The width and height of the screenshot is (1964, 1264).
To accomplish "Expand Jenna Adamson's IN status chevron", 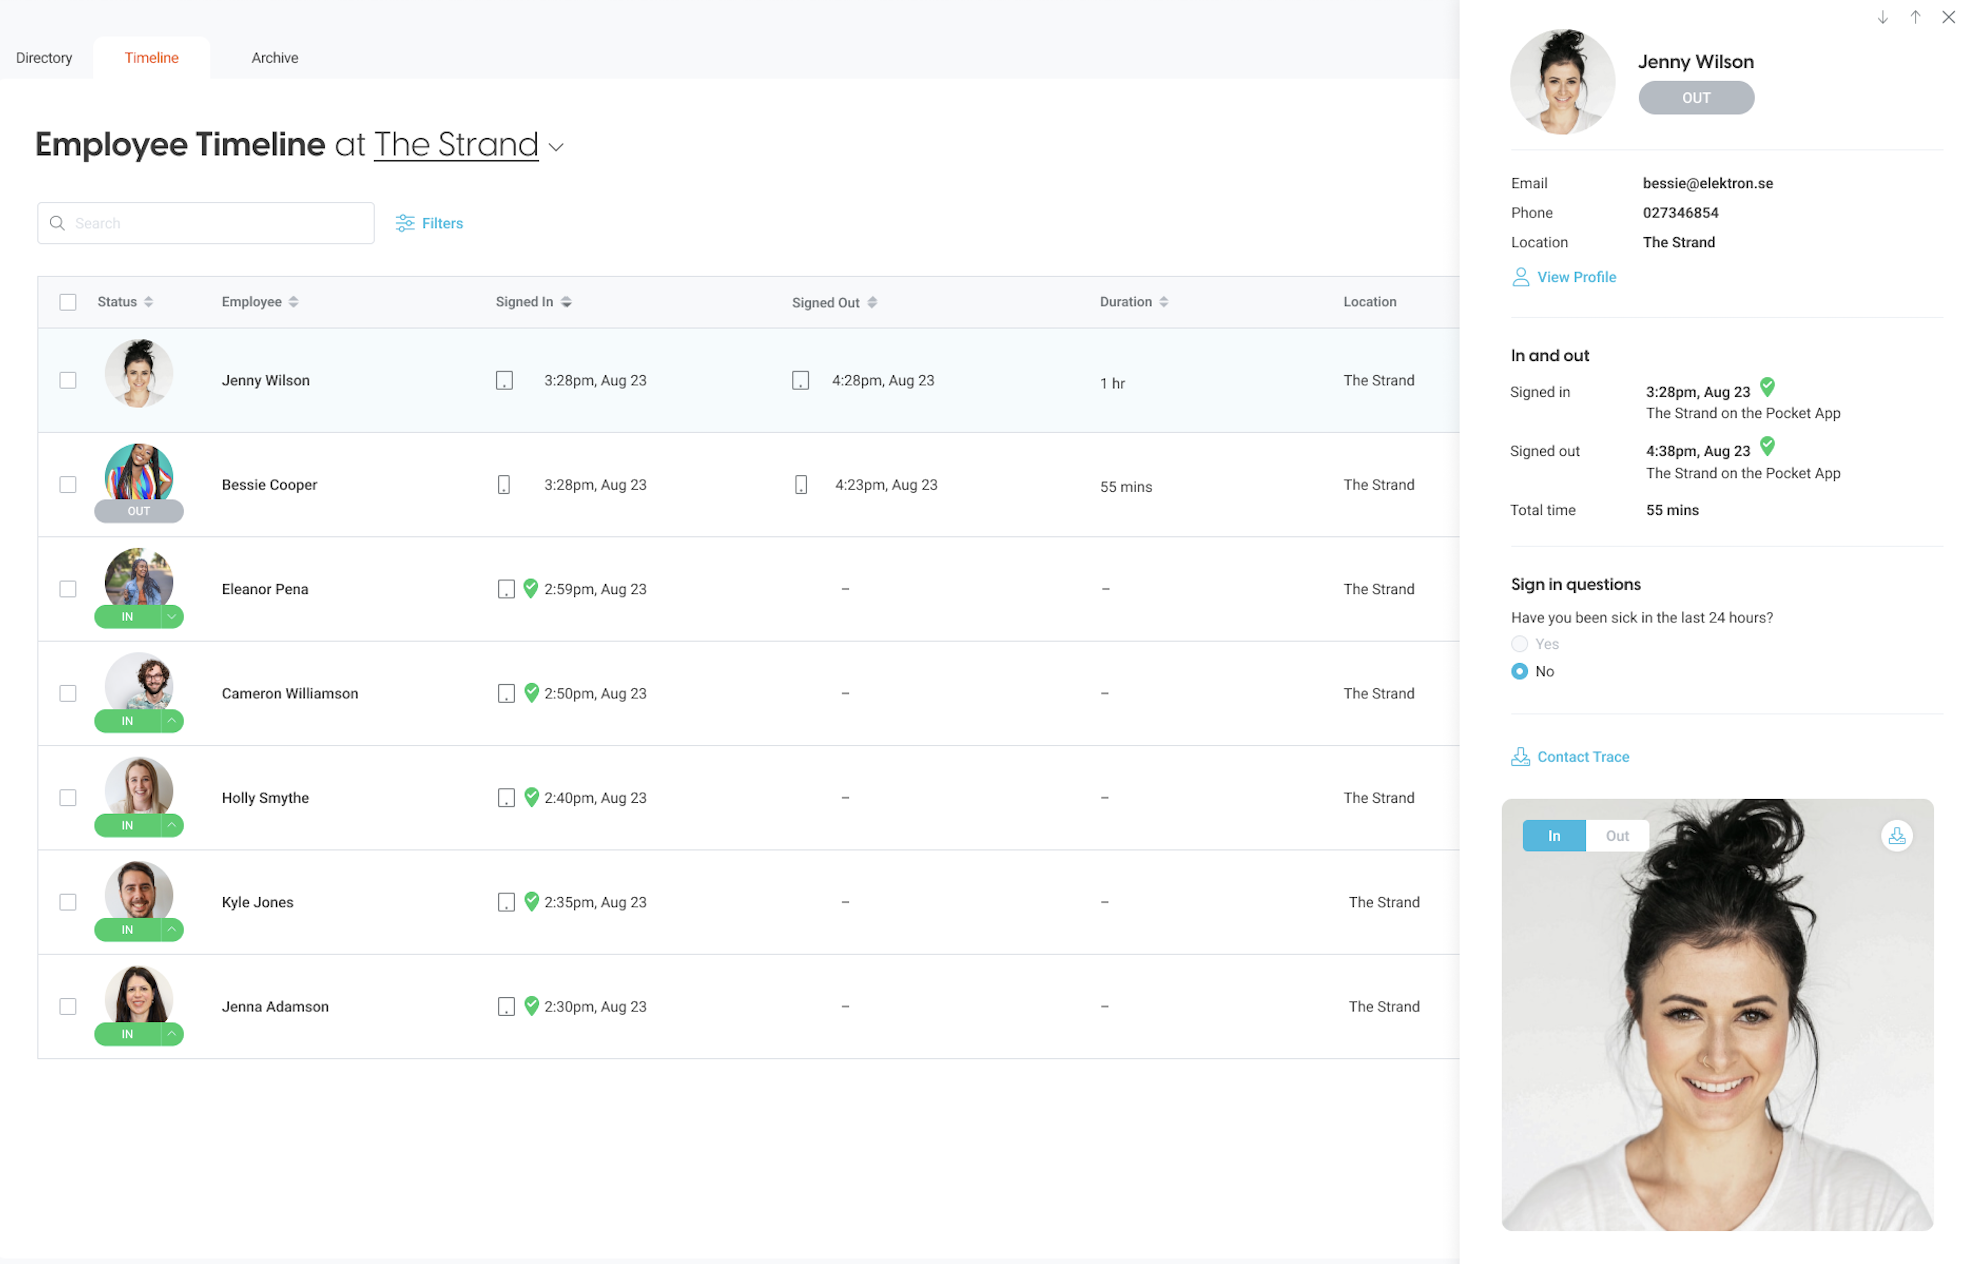I will tap(172, 1034).
